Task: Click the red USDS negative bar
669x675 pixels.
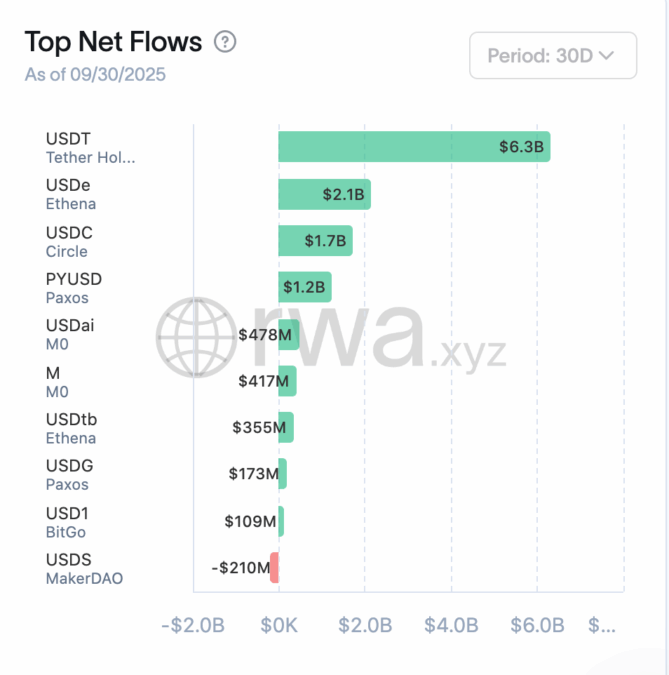Action: pos(274,568)
